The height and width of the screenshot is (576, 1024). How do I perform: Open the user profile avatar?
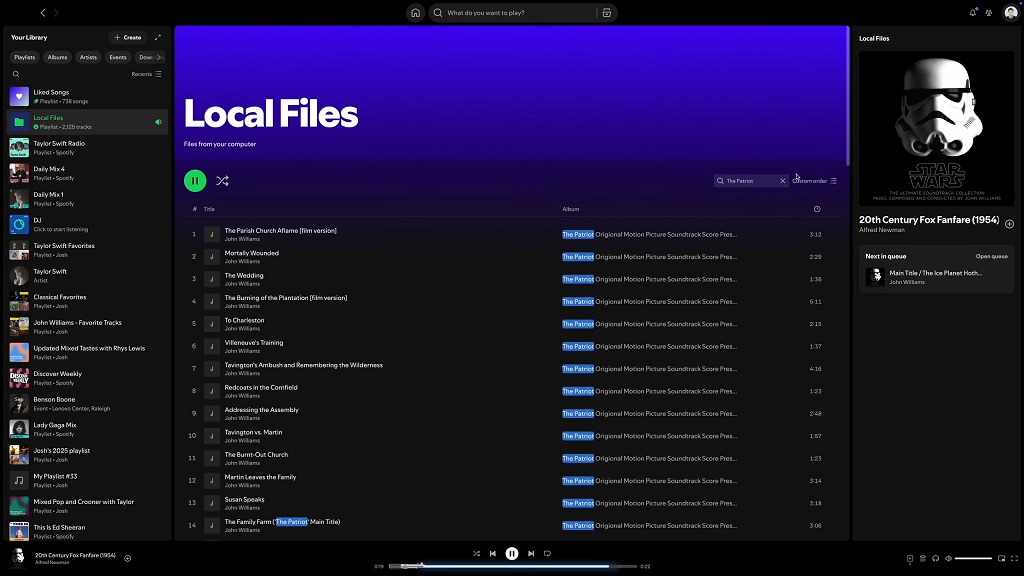[x=1010, y=12]
